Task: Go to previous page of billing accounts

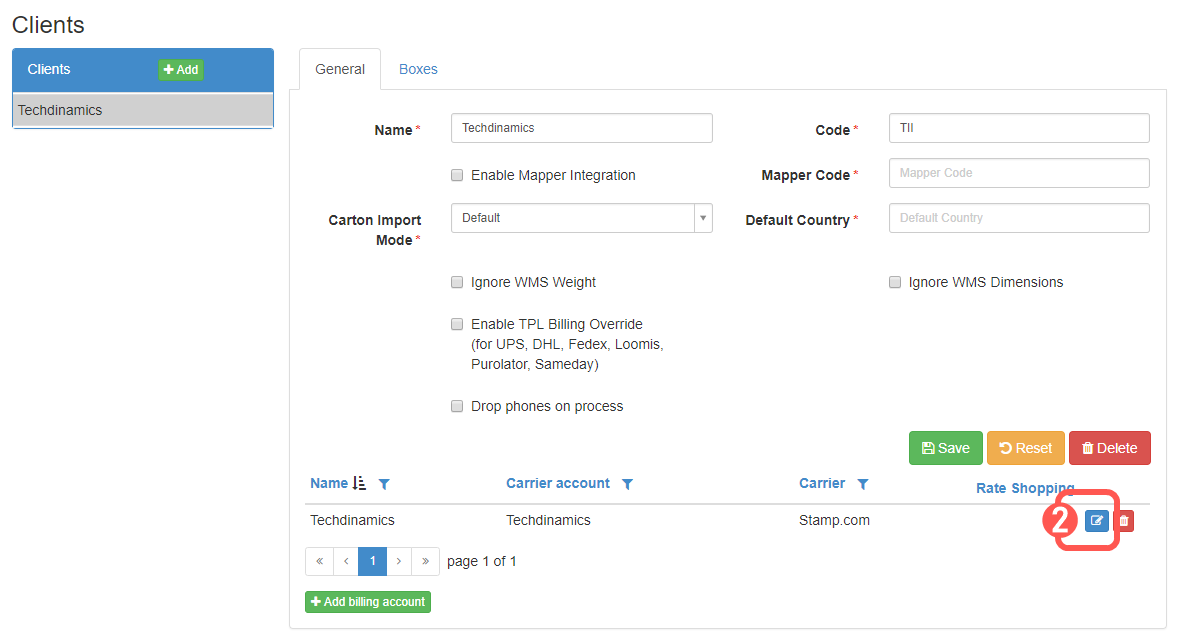Action: tap(346, 561)
